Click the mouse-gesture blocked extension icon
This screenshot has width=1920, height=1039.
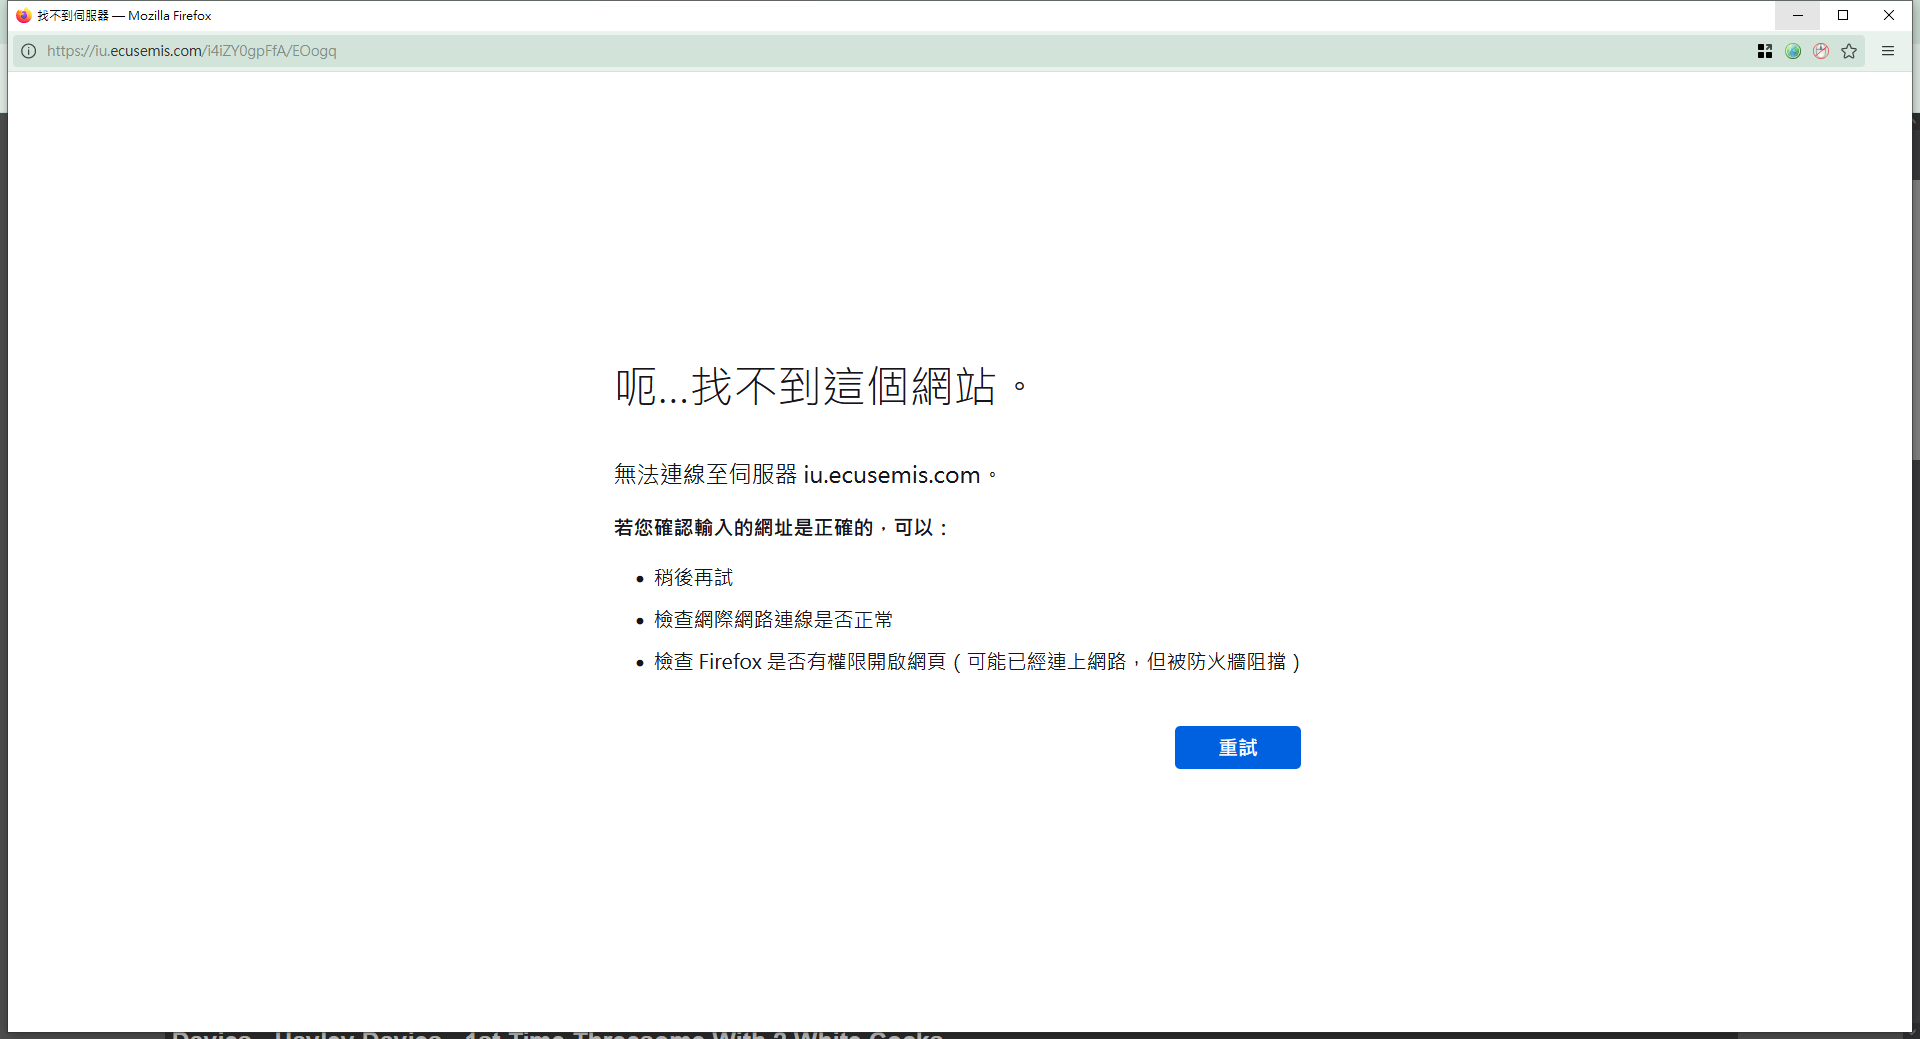pos(1821,51)
